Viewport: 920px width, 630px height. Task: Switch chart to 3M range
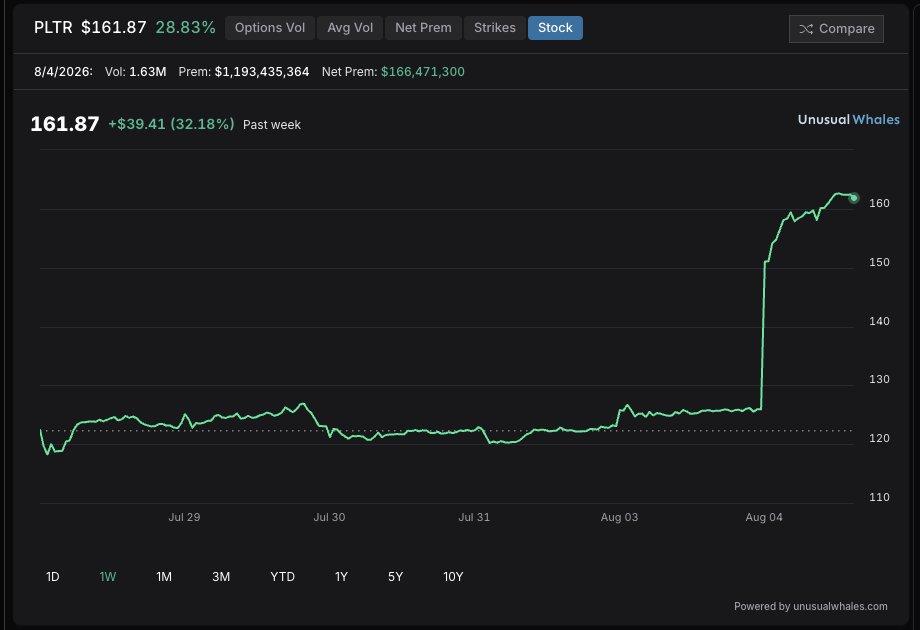(221, 577)
